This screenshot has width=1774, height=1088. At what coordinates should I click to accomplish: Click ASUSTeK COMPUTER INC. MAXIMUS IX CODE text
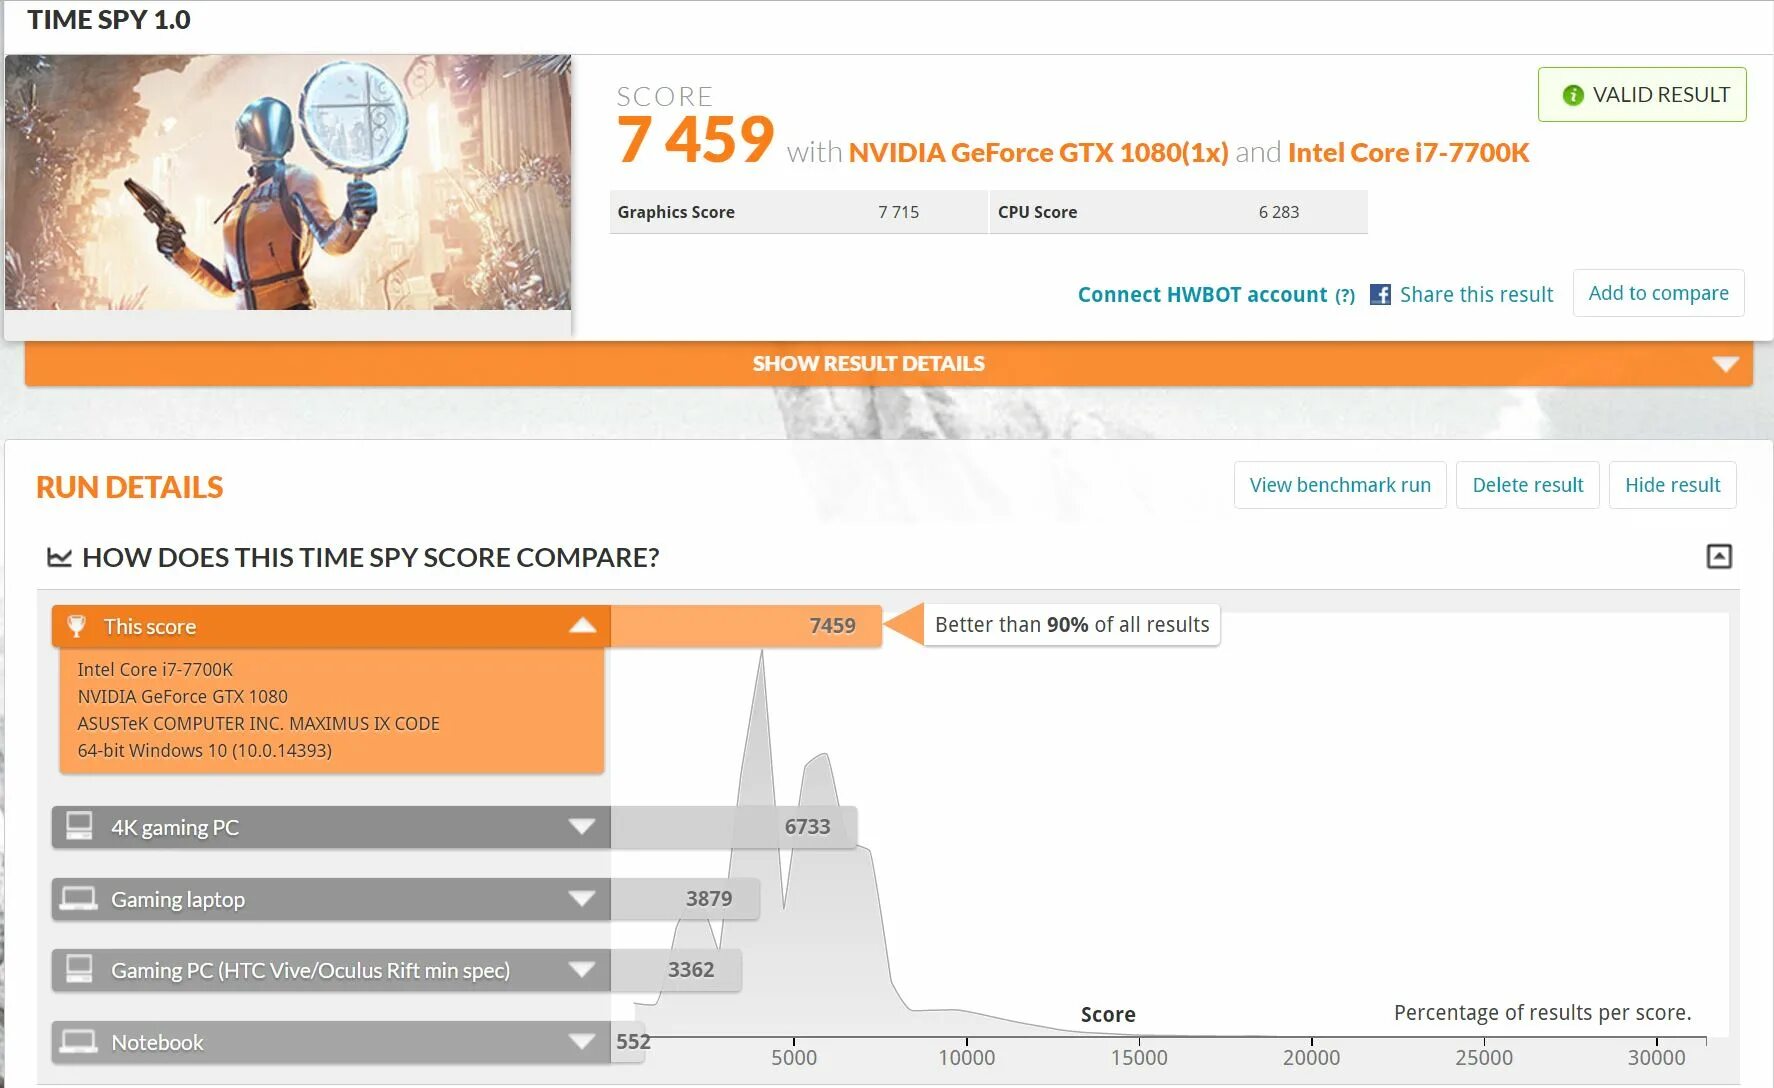click(258, 723)
